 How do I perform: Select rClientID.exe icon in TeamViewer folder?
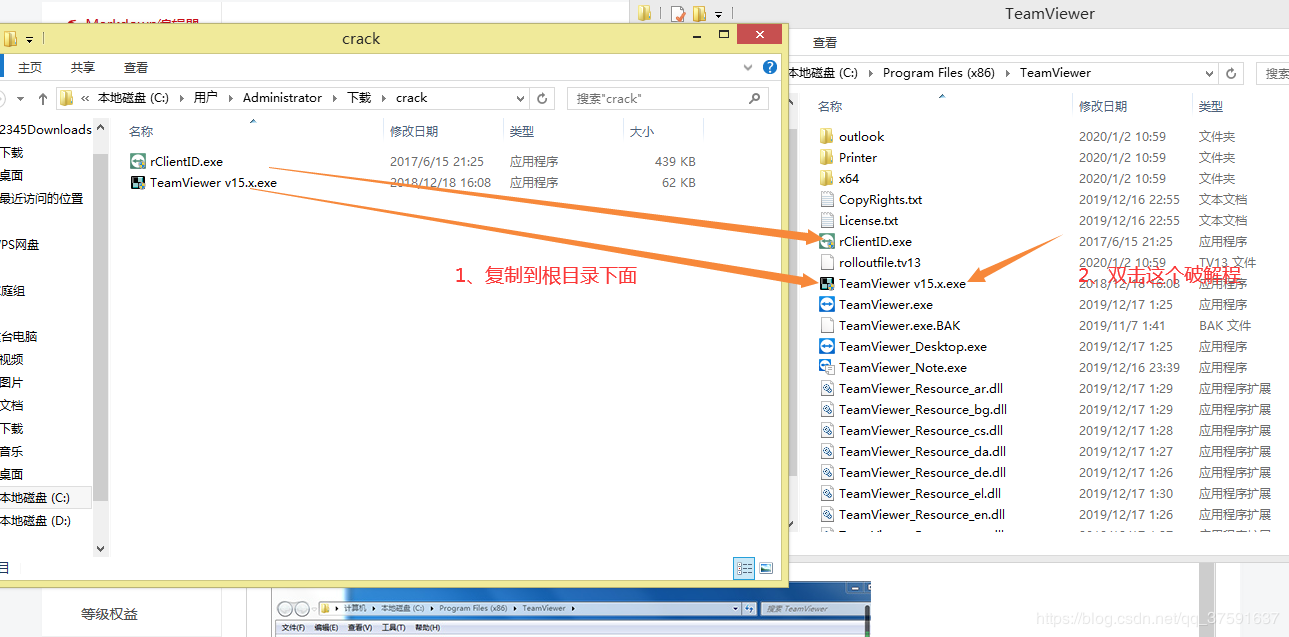826,241
